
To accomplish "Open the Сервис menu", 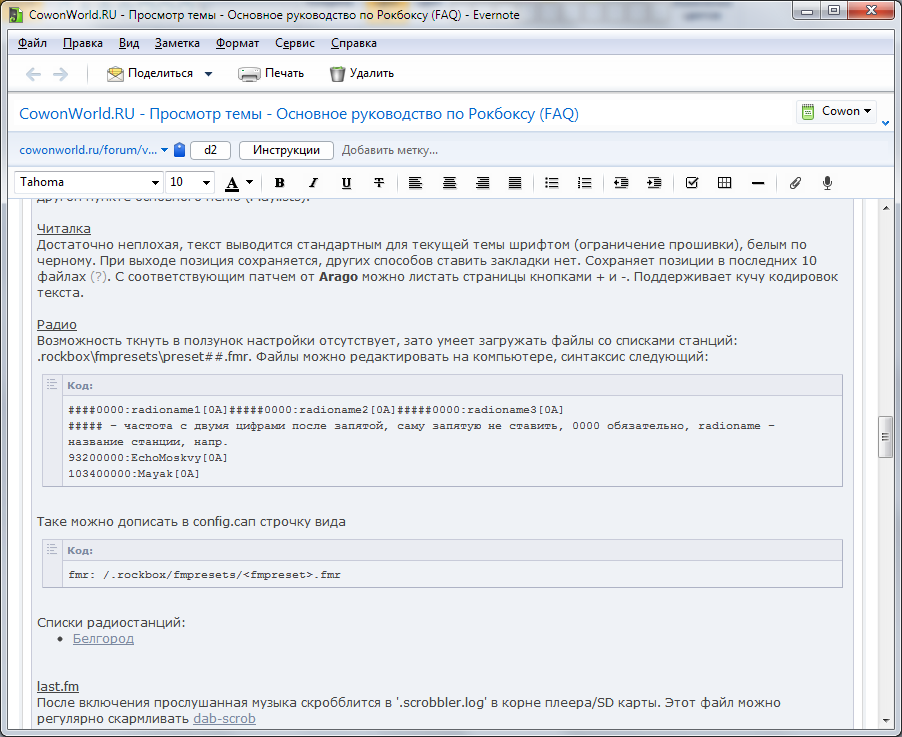I will (295, 43).
